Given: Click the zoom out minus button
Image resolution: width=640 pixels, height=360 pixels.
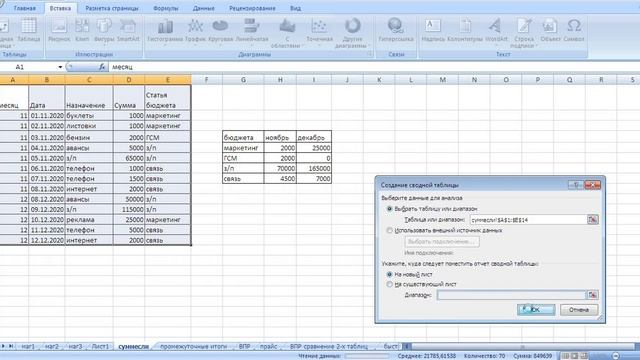Looking at the screenshot, I should [x=616, y=356].
